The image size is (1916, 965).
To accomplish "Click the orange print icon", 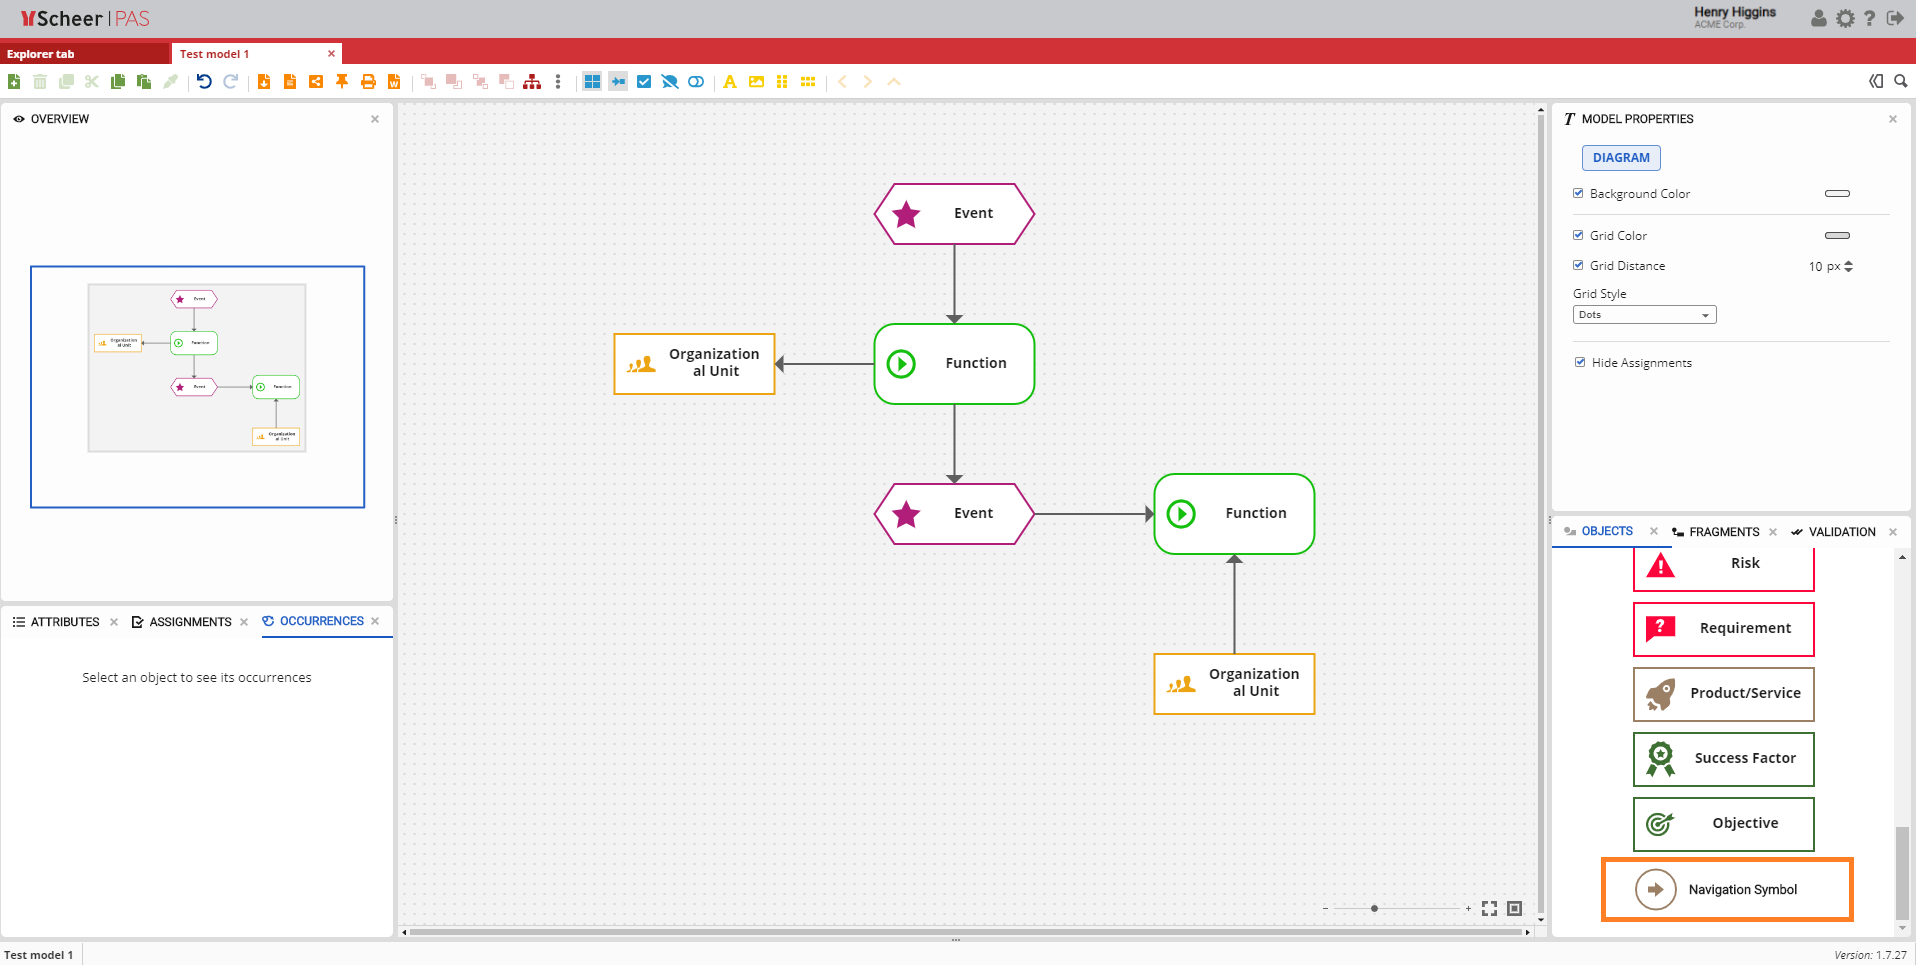I will click(368, 82).
